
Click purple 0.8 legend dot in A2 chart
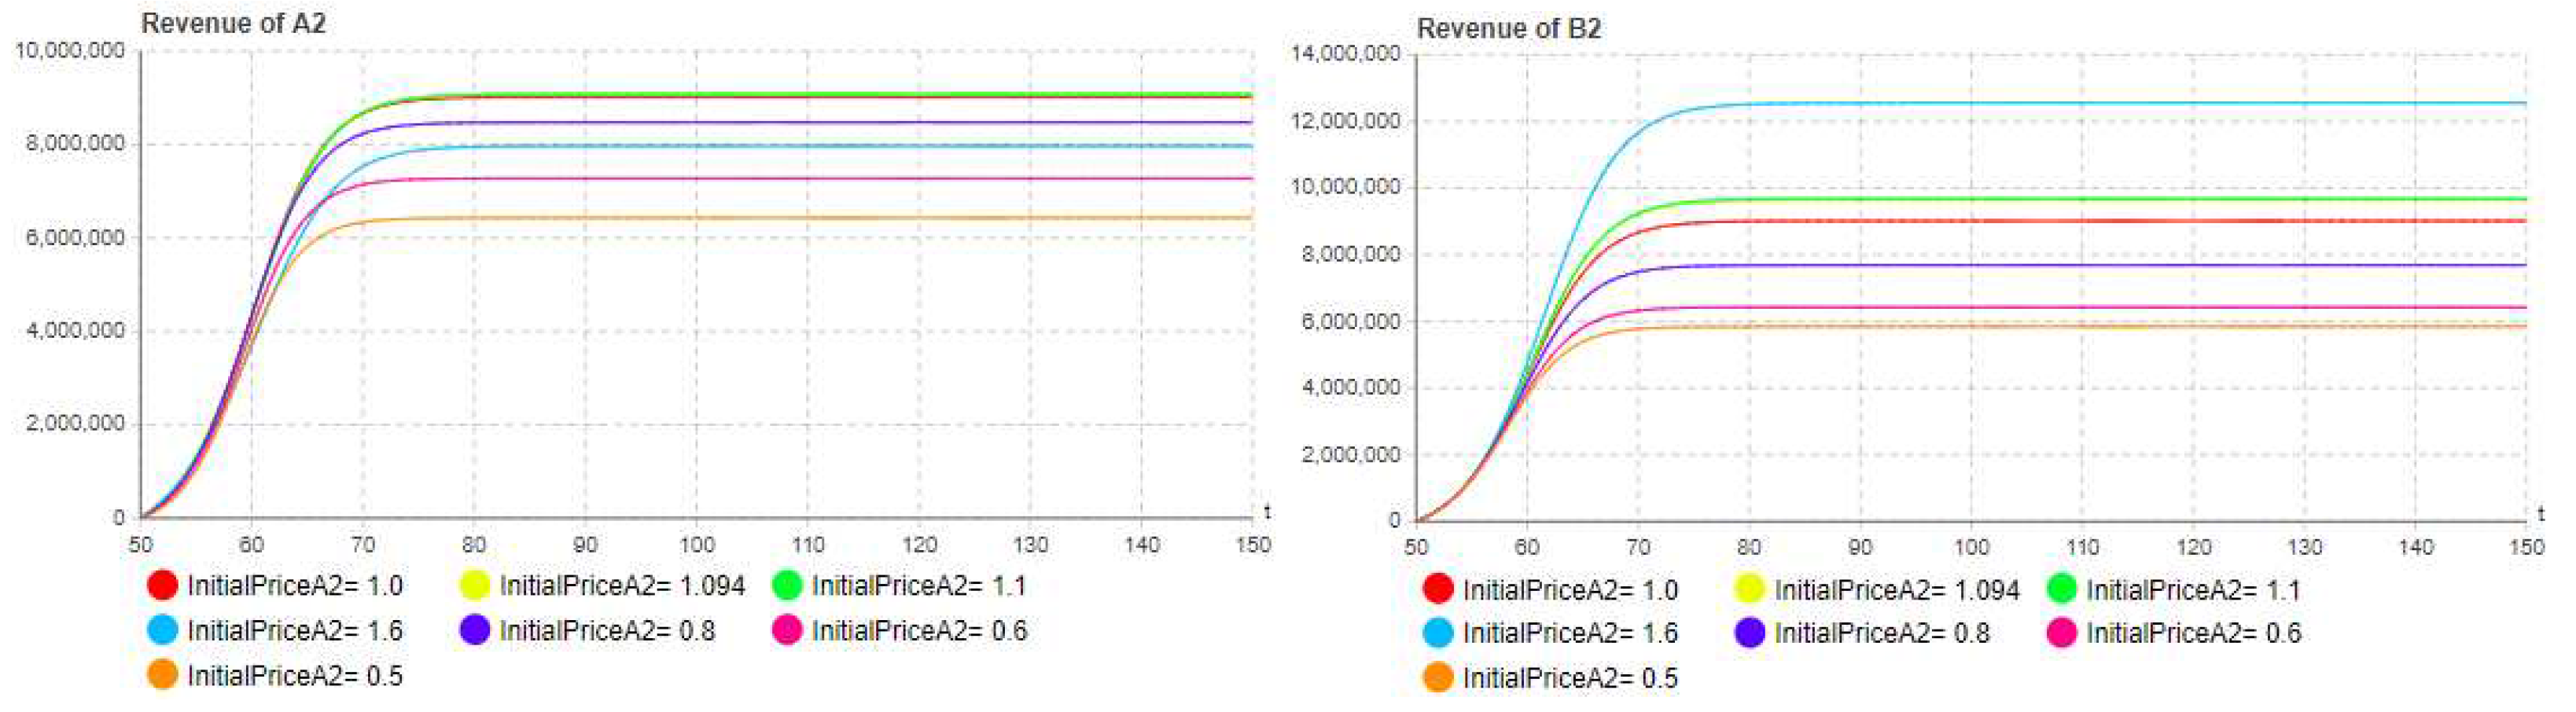[x=474, y=630]
